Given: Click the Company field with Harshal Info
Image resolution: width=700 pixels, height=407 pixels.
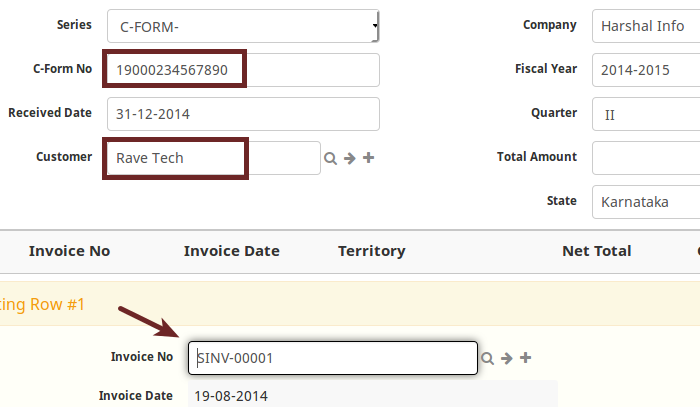Looking at the screenshot, I should point(645,26).
